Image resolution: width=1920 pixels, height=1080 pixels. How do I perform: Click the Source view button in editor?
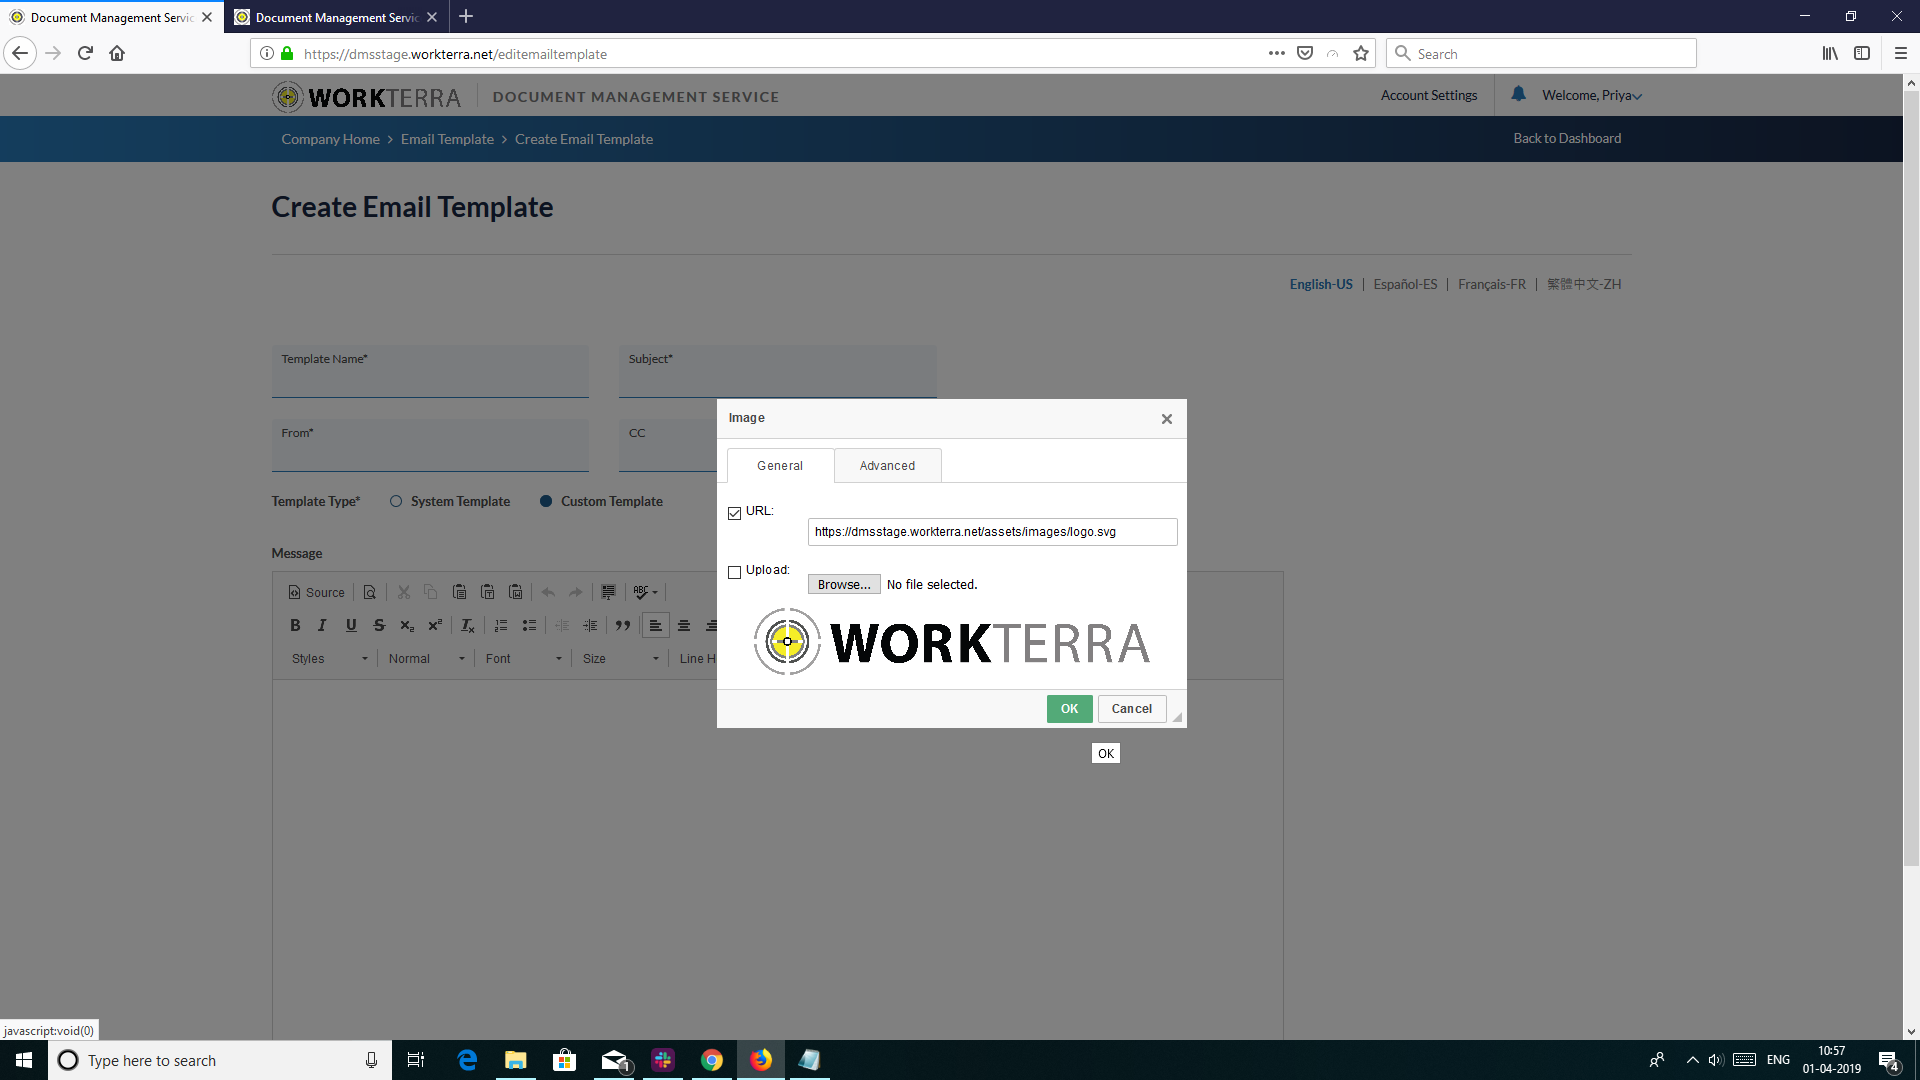[x=316, y=592]
